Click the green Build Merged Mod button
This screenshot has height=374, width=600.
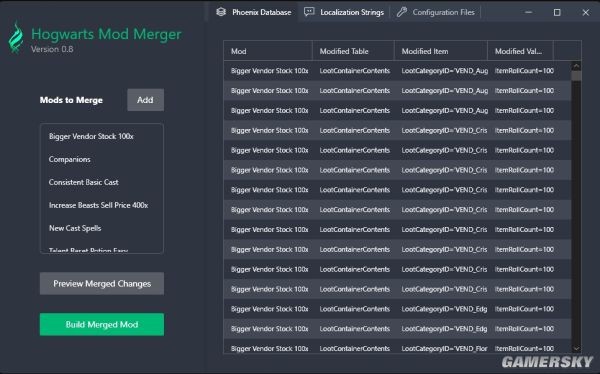pos(102,325)
